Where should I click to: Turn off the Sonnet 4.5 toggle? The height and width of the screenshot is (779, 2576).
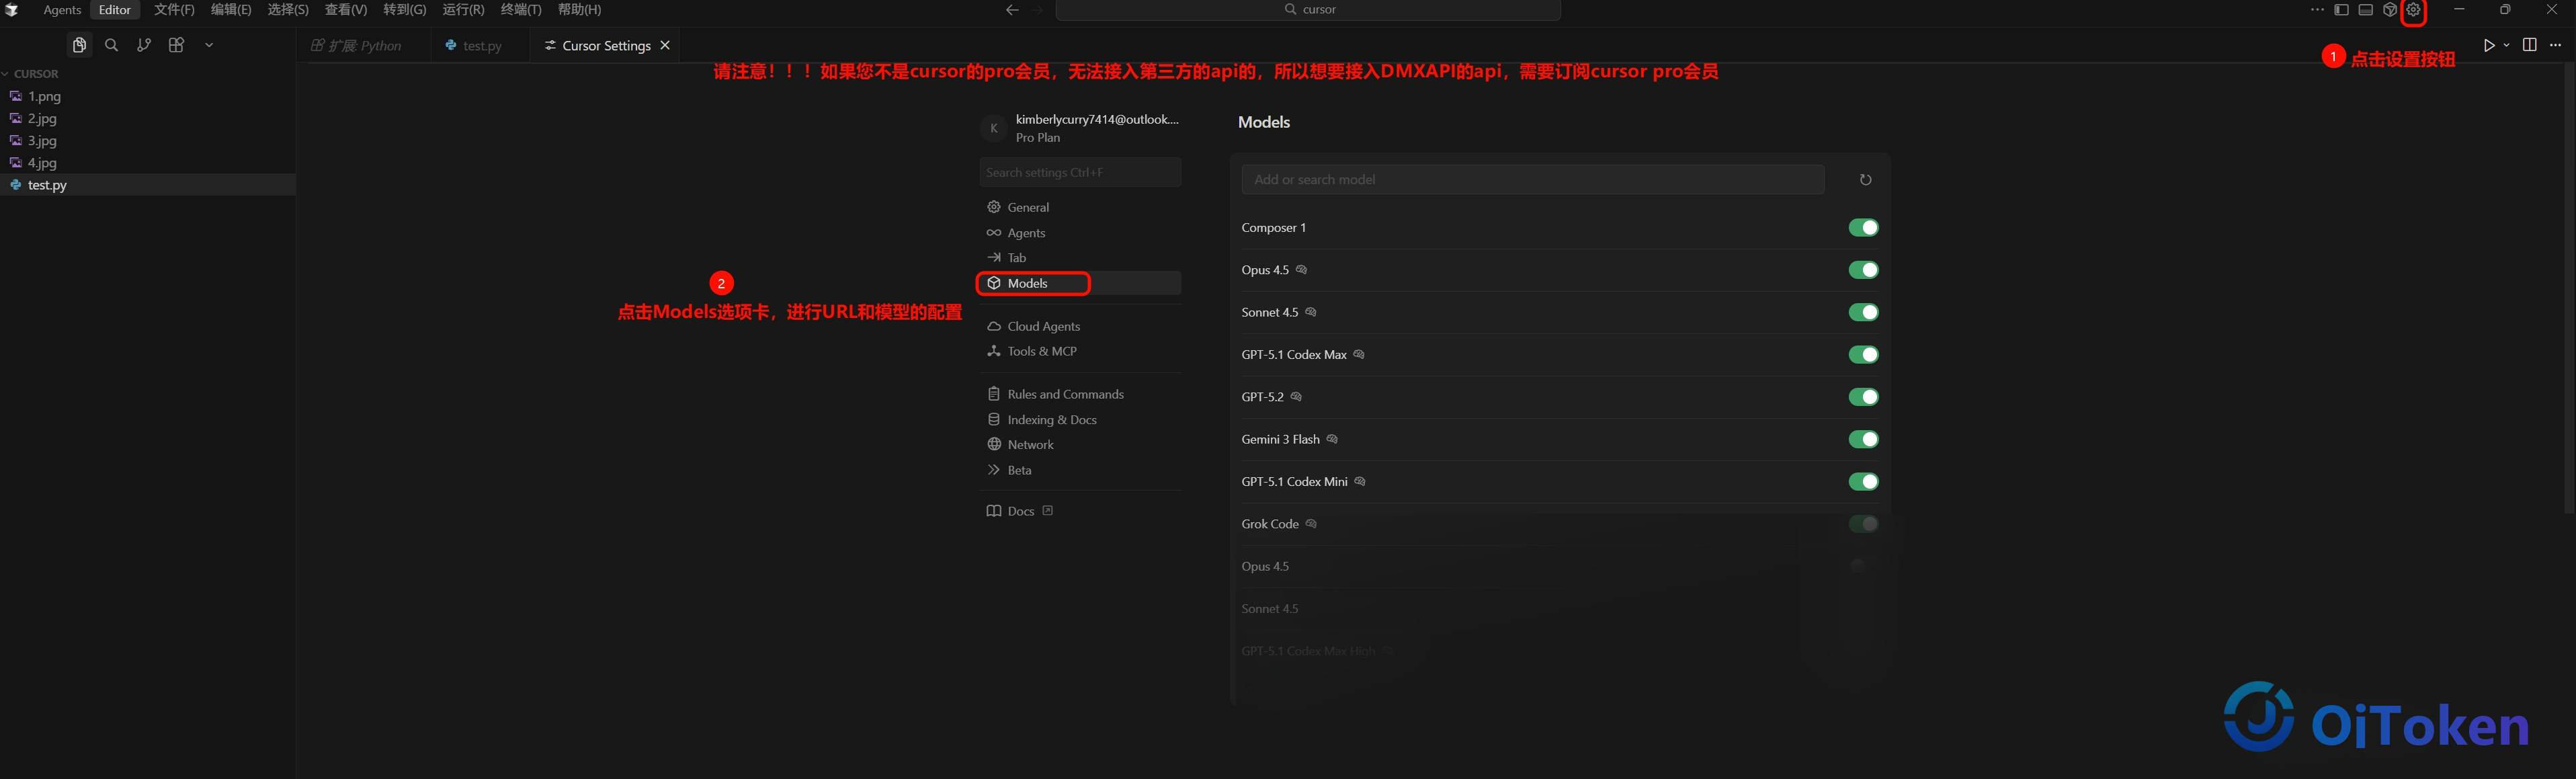[1863, 312]
